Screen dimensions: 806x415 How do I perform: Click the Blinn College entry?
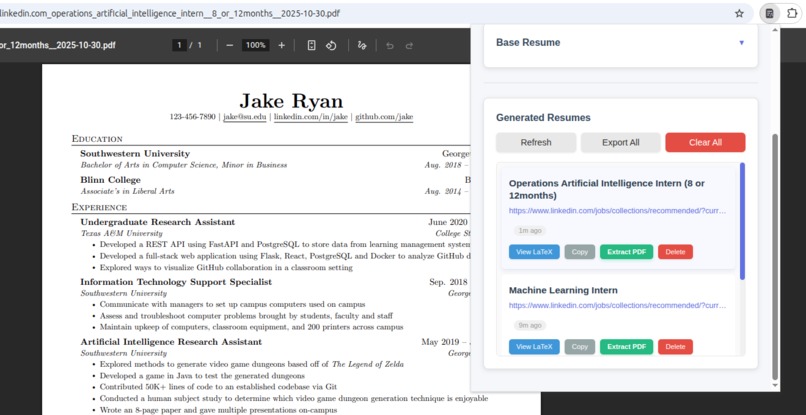point(110,180)
